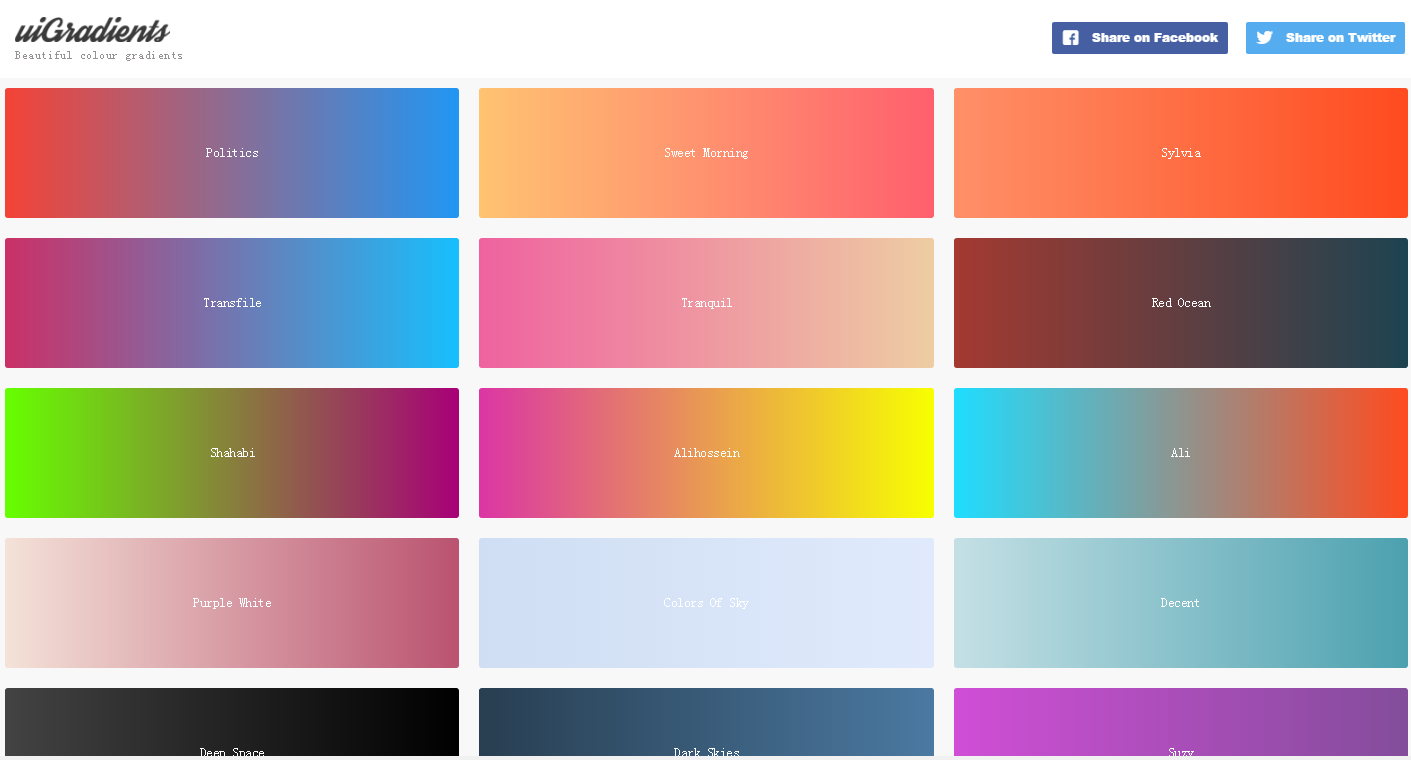
Task: Select the Deep Space gradient
Action: pos(232,720)
